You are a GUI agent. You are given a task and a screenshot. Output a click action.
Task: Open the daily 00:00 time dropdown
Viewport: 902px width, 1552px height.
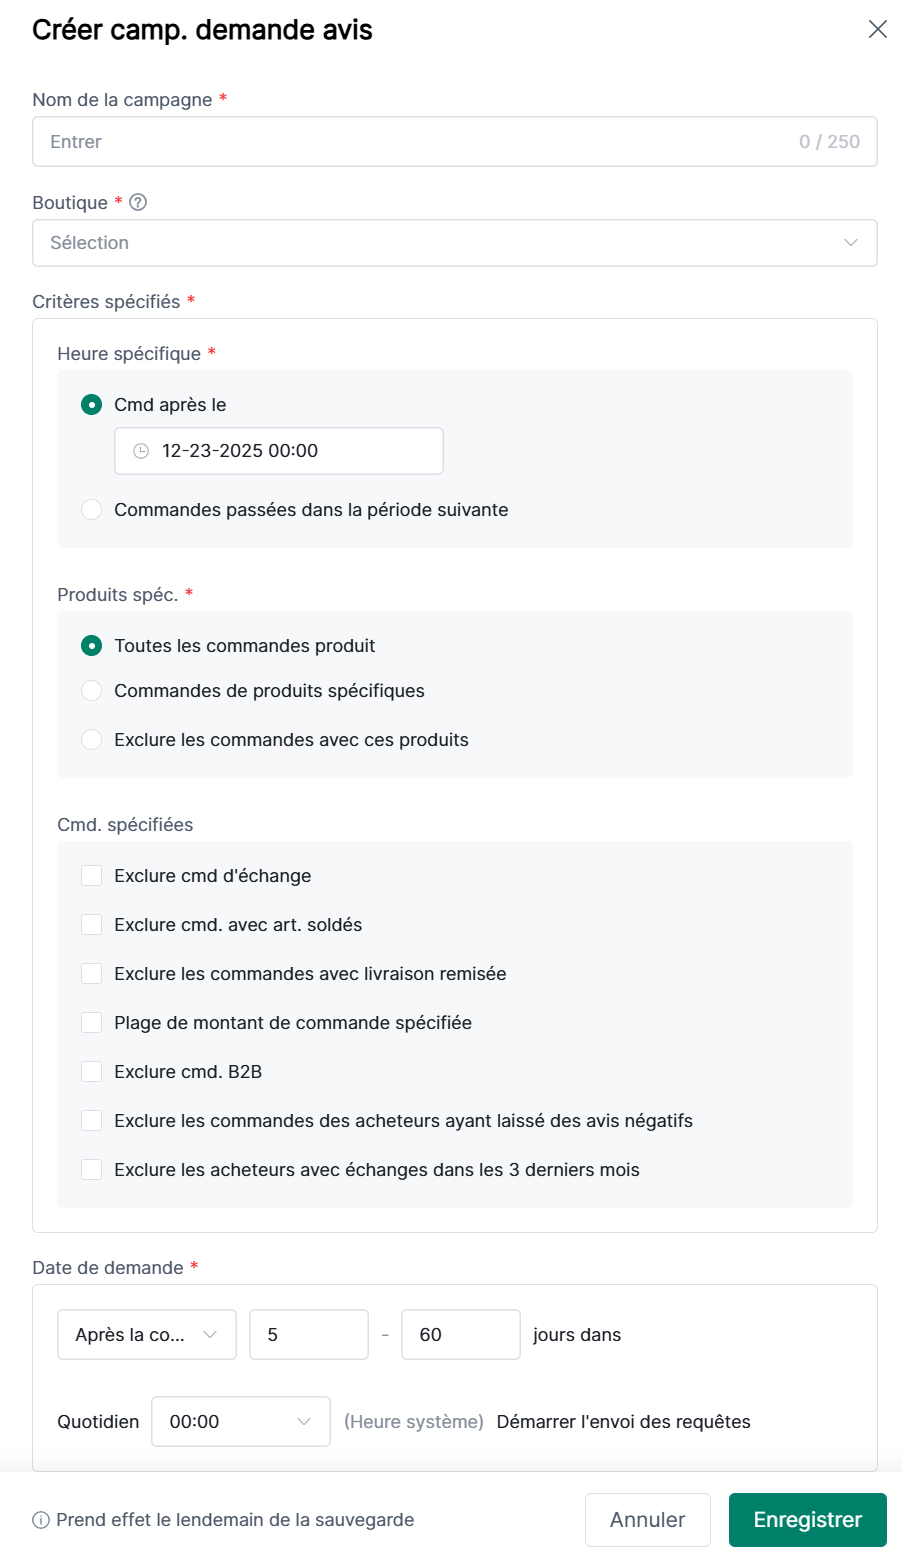click(240, 1422)
